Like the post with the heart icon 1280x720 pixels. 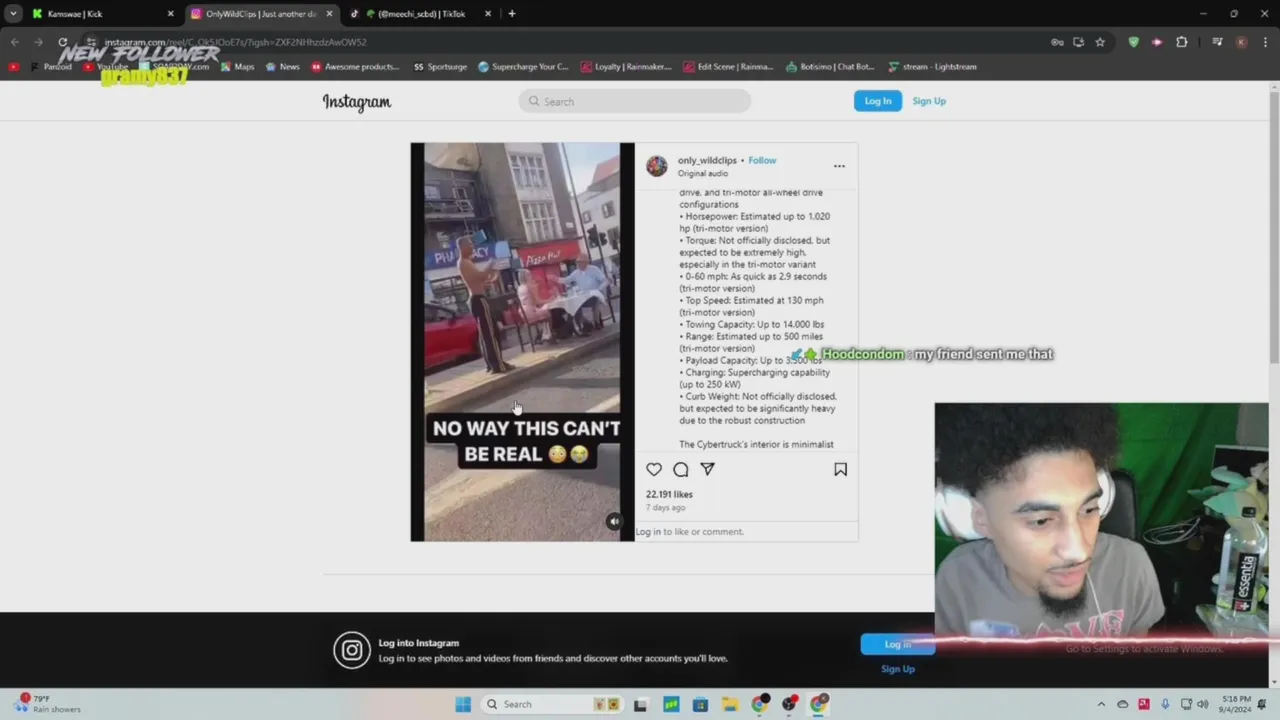tap(654, 469)
